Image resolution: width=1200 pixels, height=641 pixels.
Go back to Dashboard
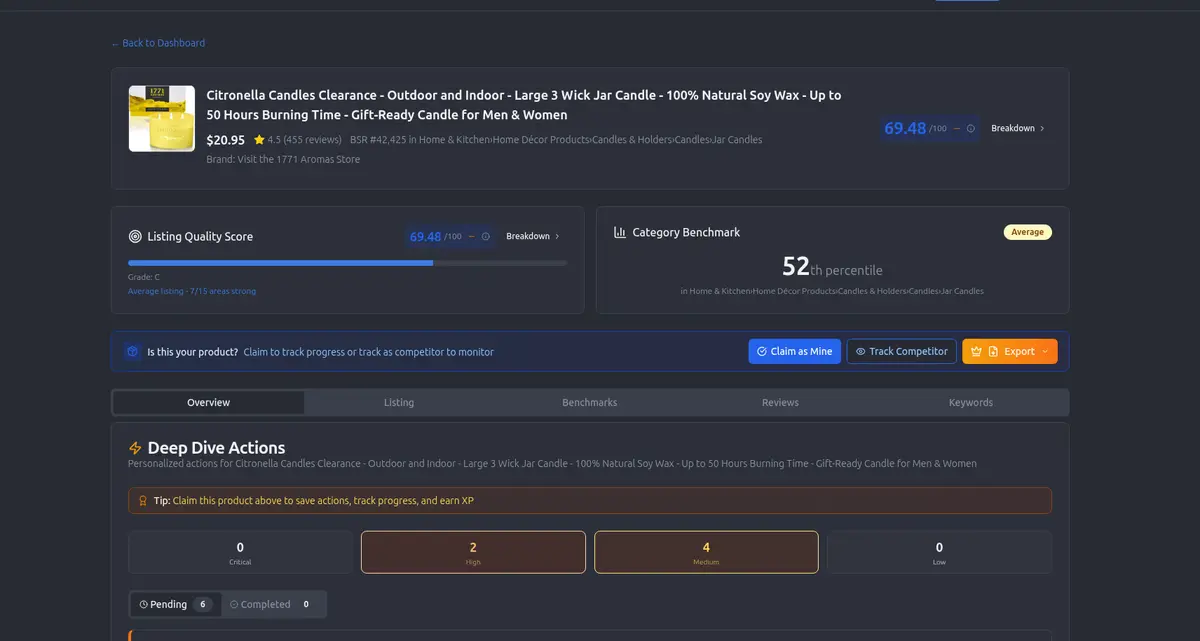(158, 43)
